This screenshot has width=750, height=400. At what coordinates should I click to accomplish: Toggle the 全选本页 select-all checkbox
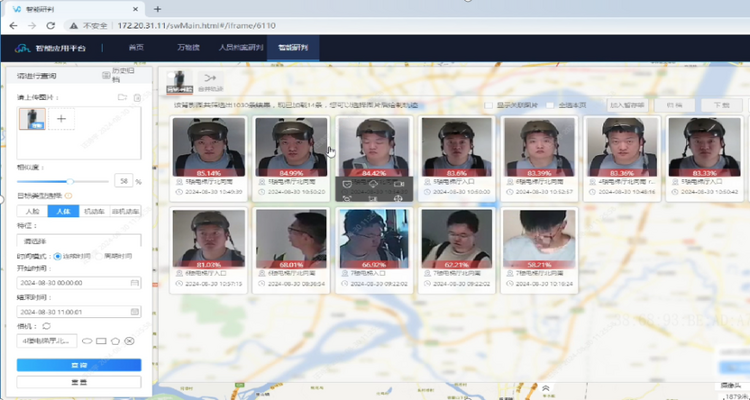click(550, 105)
